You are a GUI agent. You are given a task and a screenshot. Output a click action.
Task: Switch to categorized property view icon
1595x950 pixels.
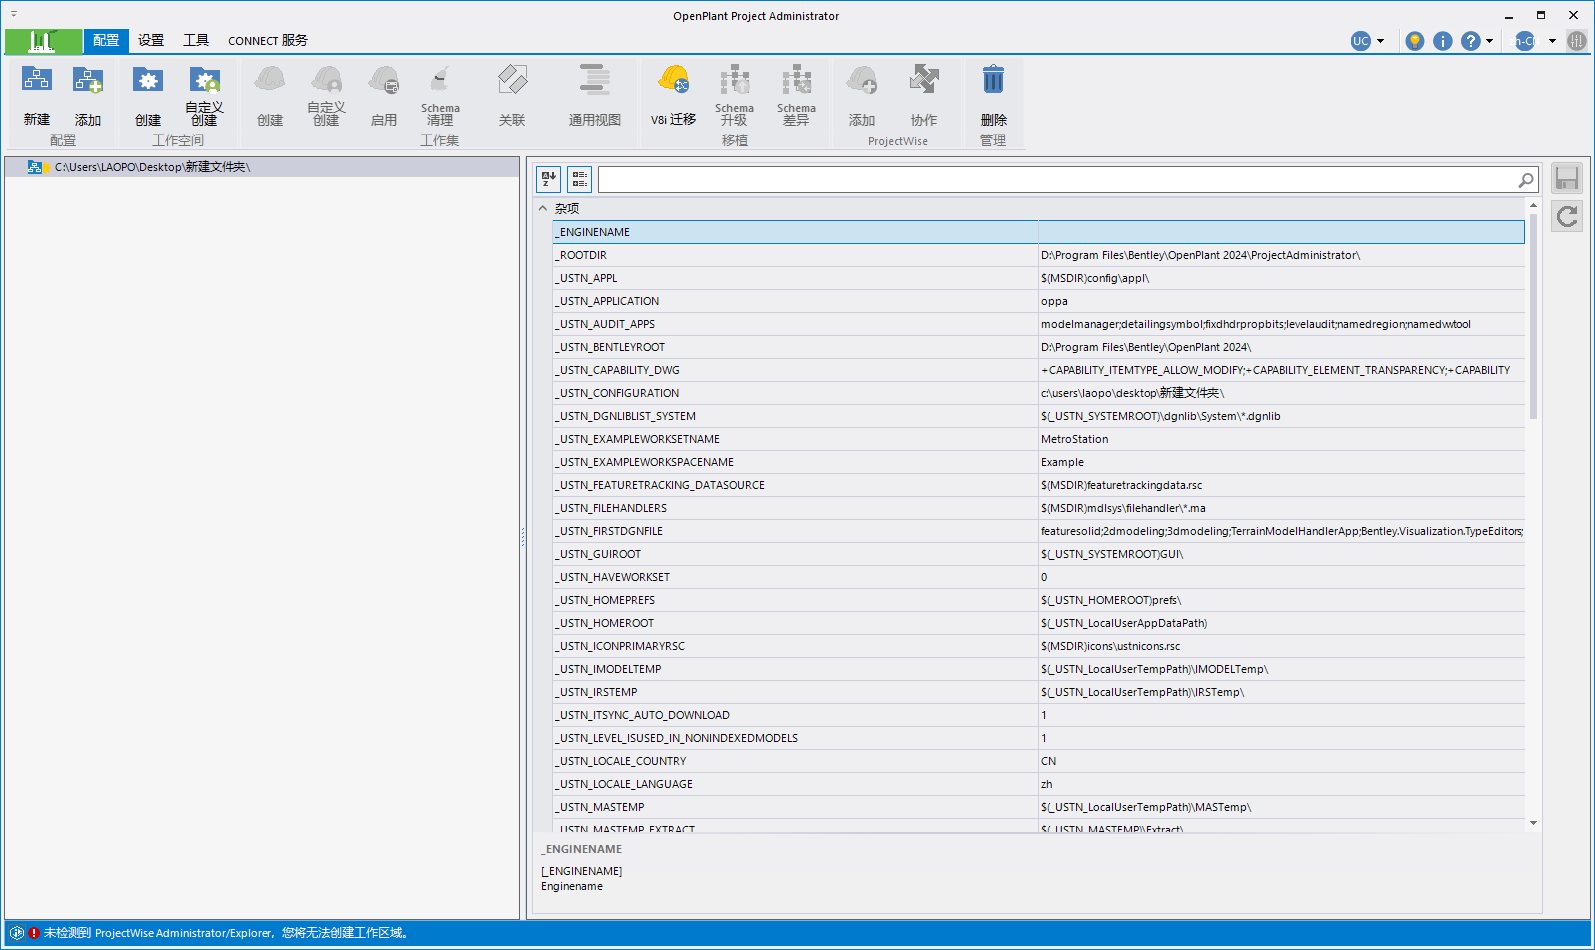580,179
